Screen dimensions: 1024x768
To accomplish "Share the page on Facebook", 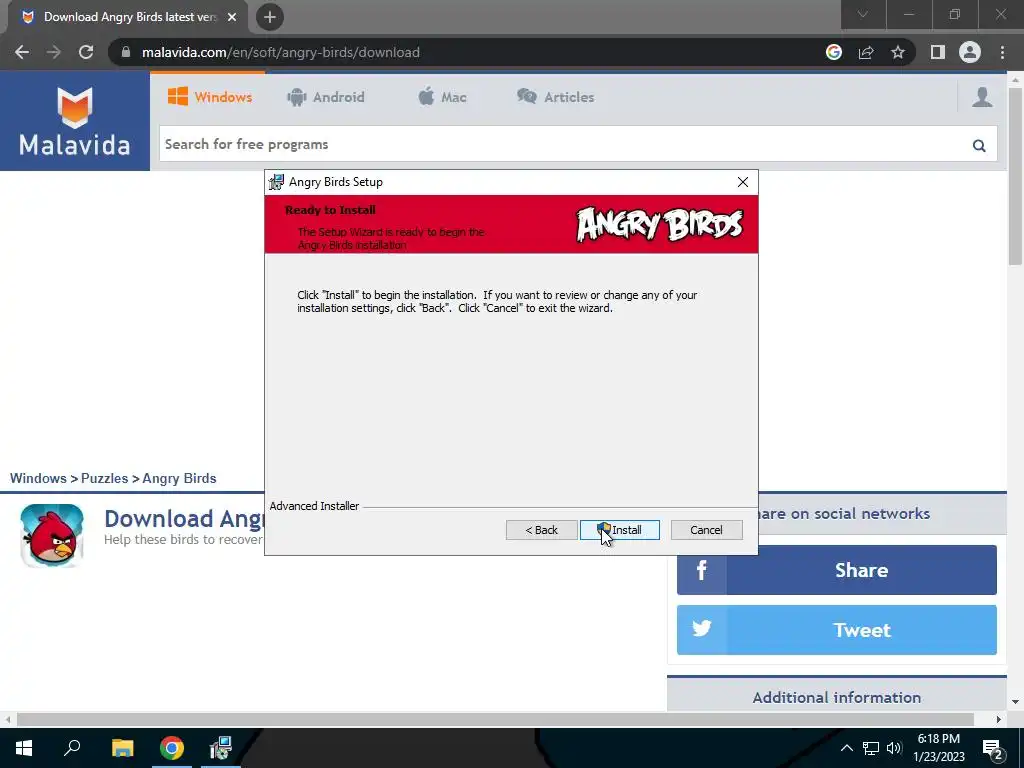I will click(x=837, y=570).
